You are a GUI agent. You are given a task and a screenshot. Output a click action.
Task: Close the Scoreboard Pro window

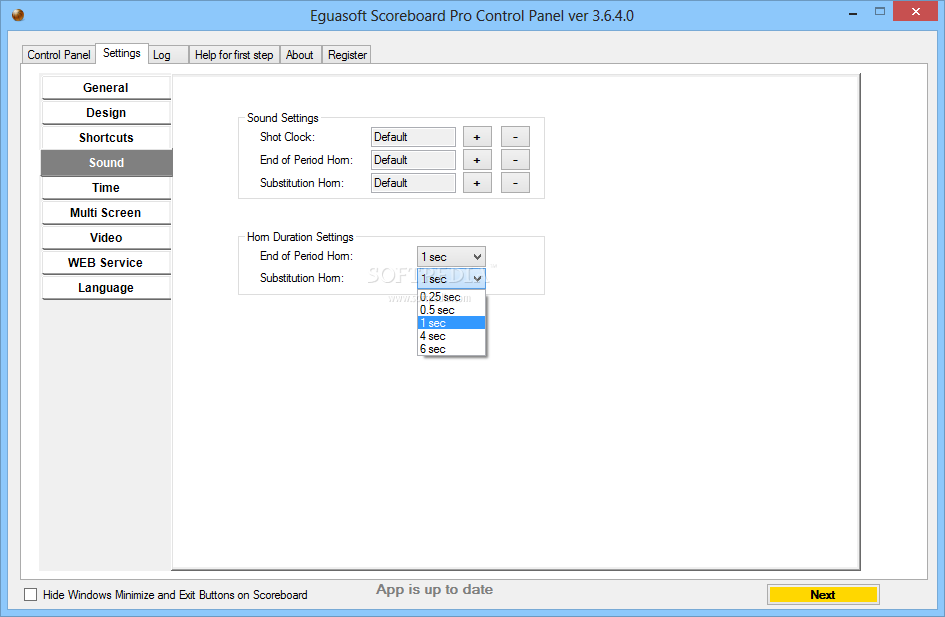tap(915, 11)
